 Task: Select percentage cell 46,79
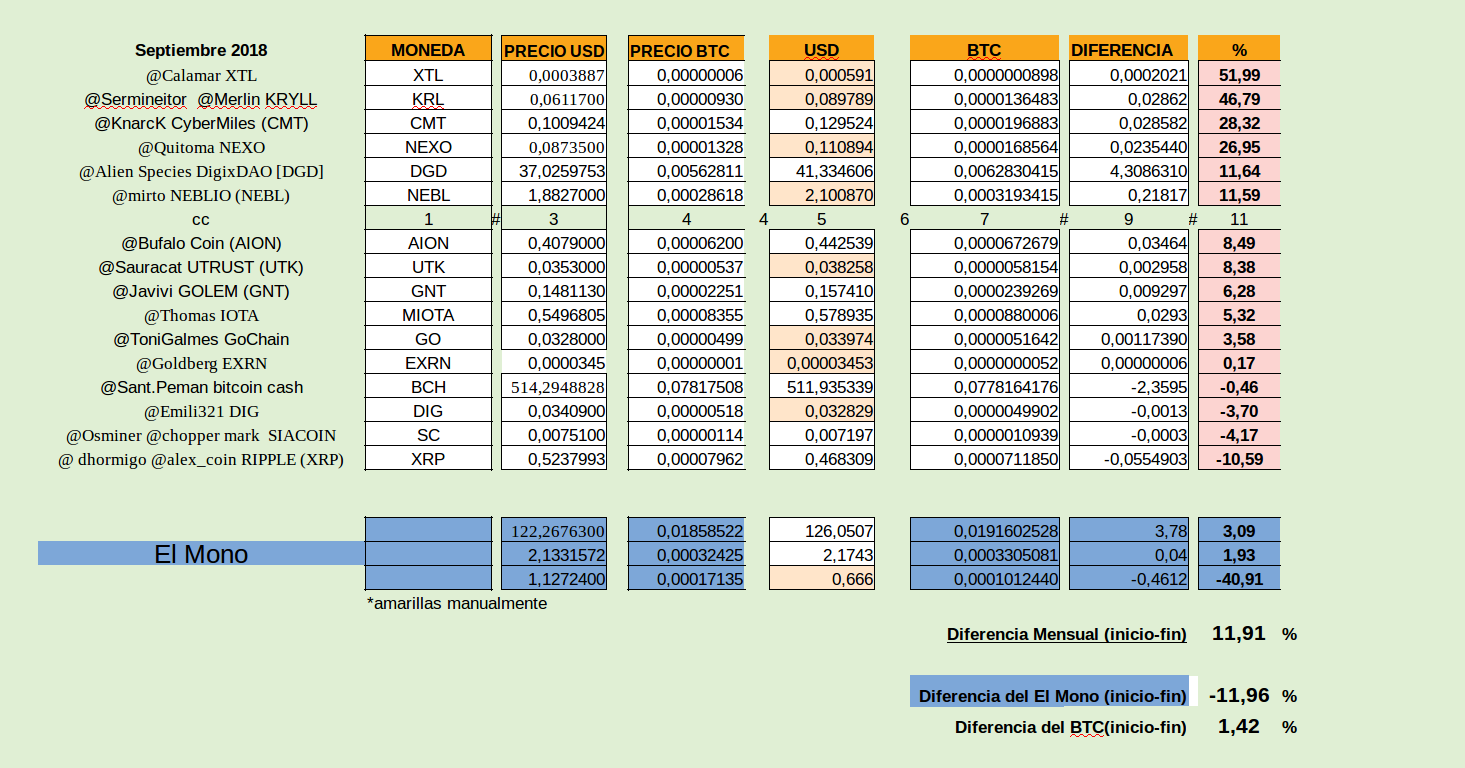pos(1239,99)
